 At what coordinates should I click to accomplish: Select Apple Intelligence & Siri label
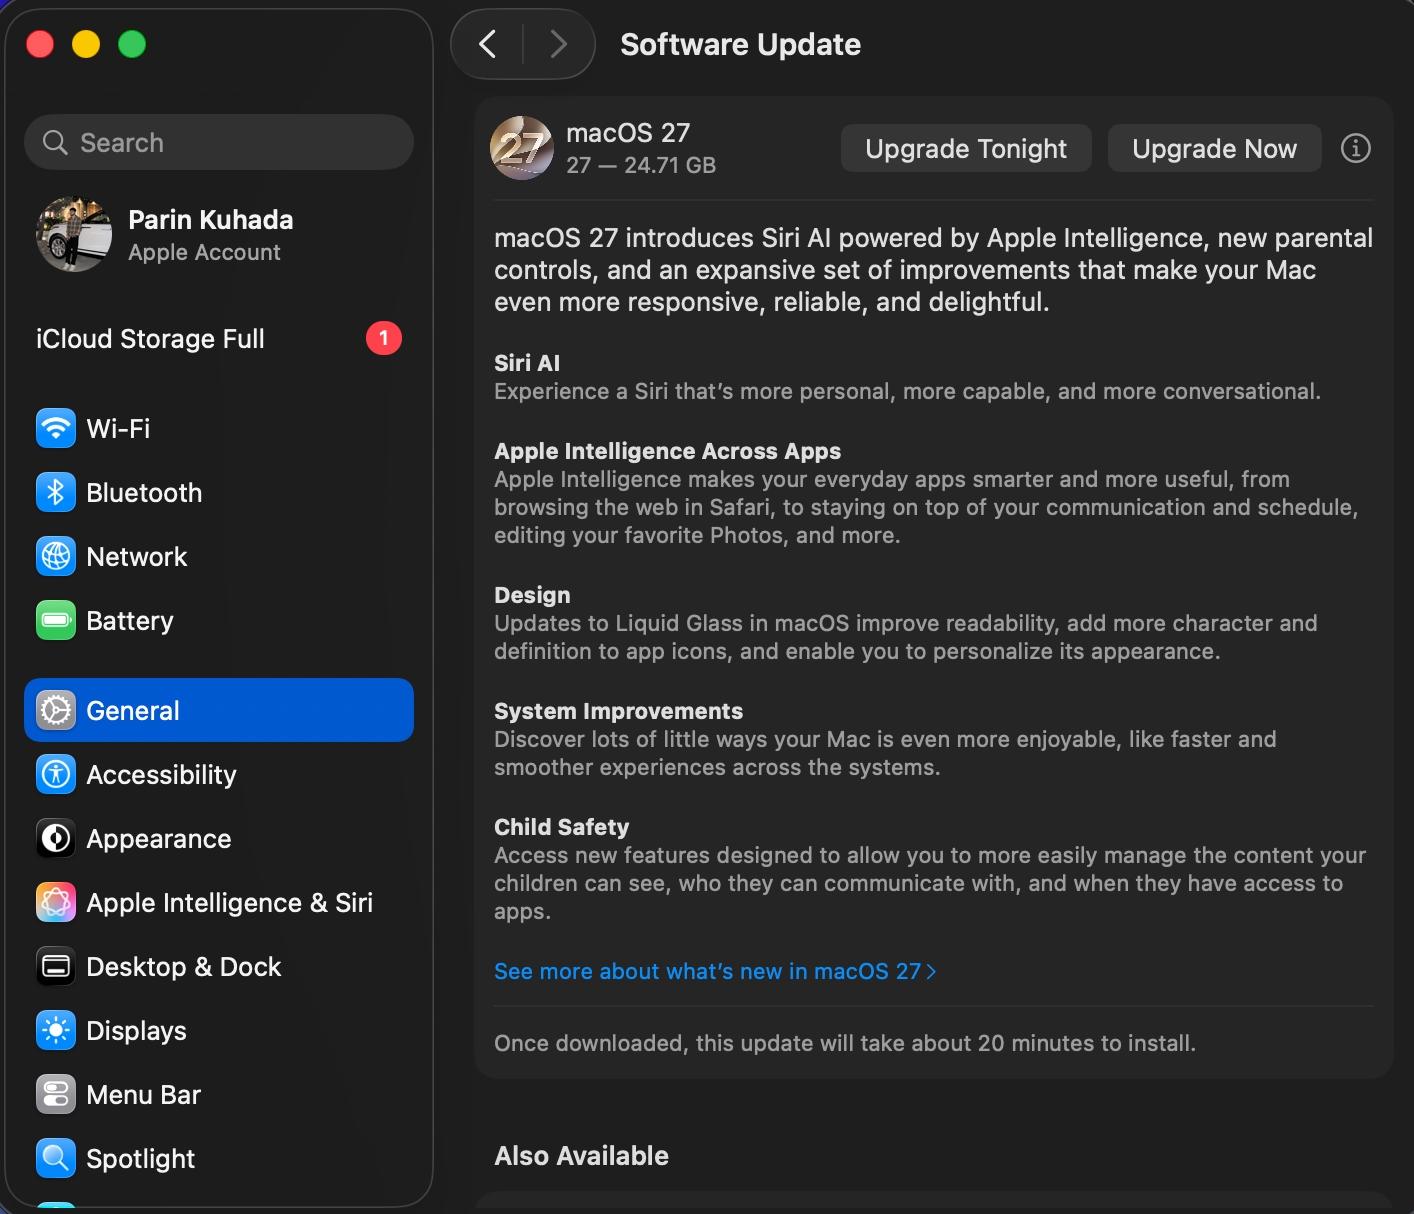tap(230, 903)
